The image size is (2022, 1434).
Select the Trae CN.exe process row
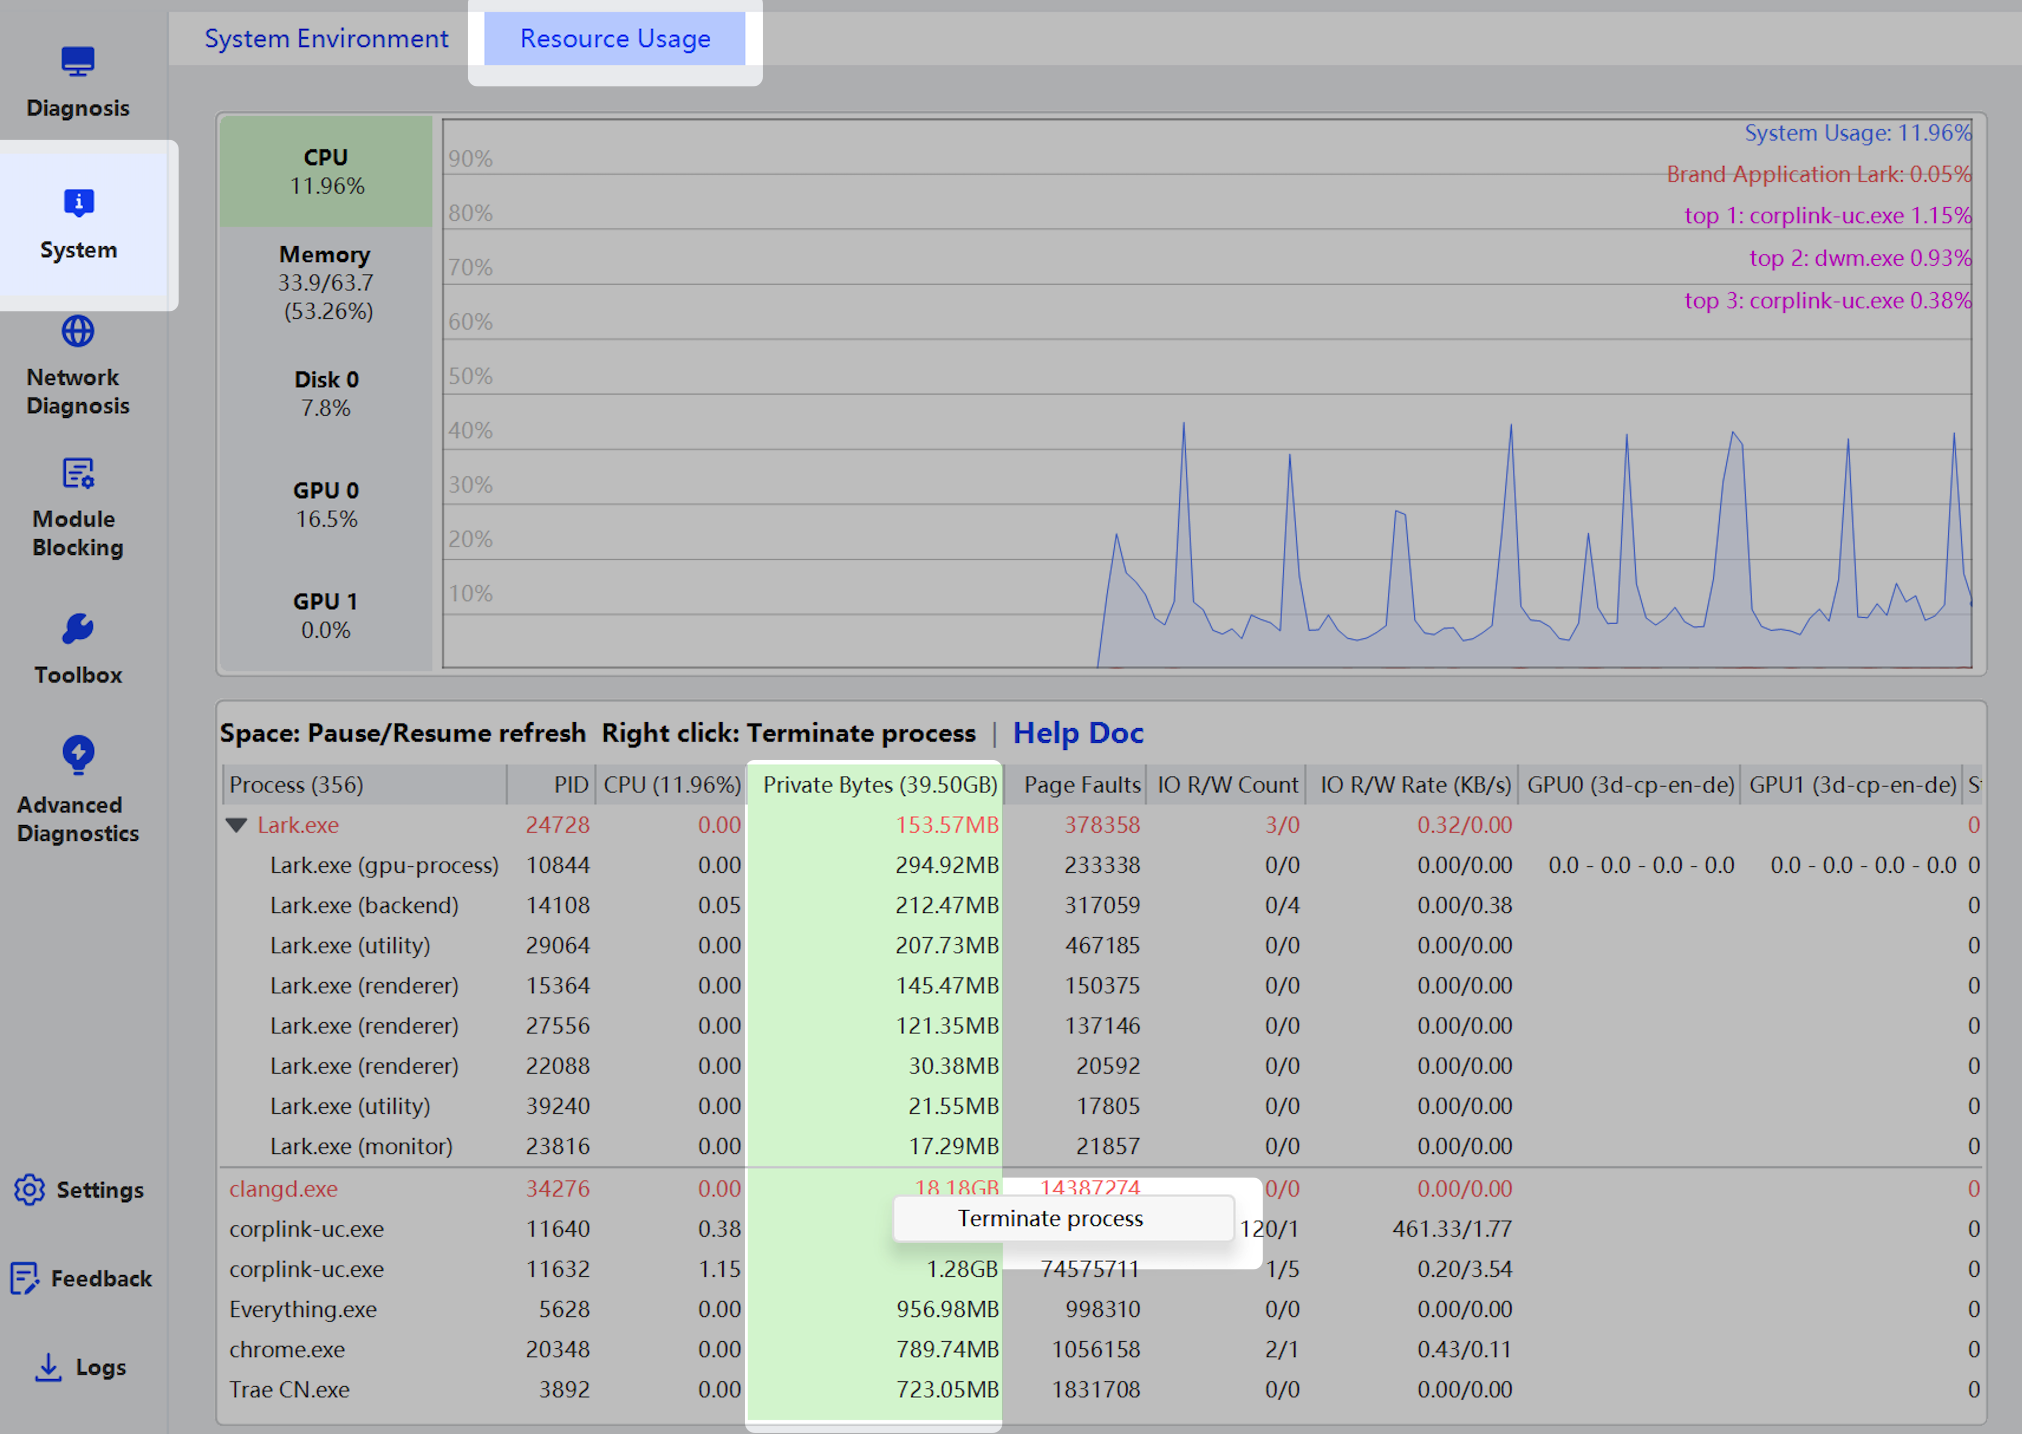[1101, 1389]
